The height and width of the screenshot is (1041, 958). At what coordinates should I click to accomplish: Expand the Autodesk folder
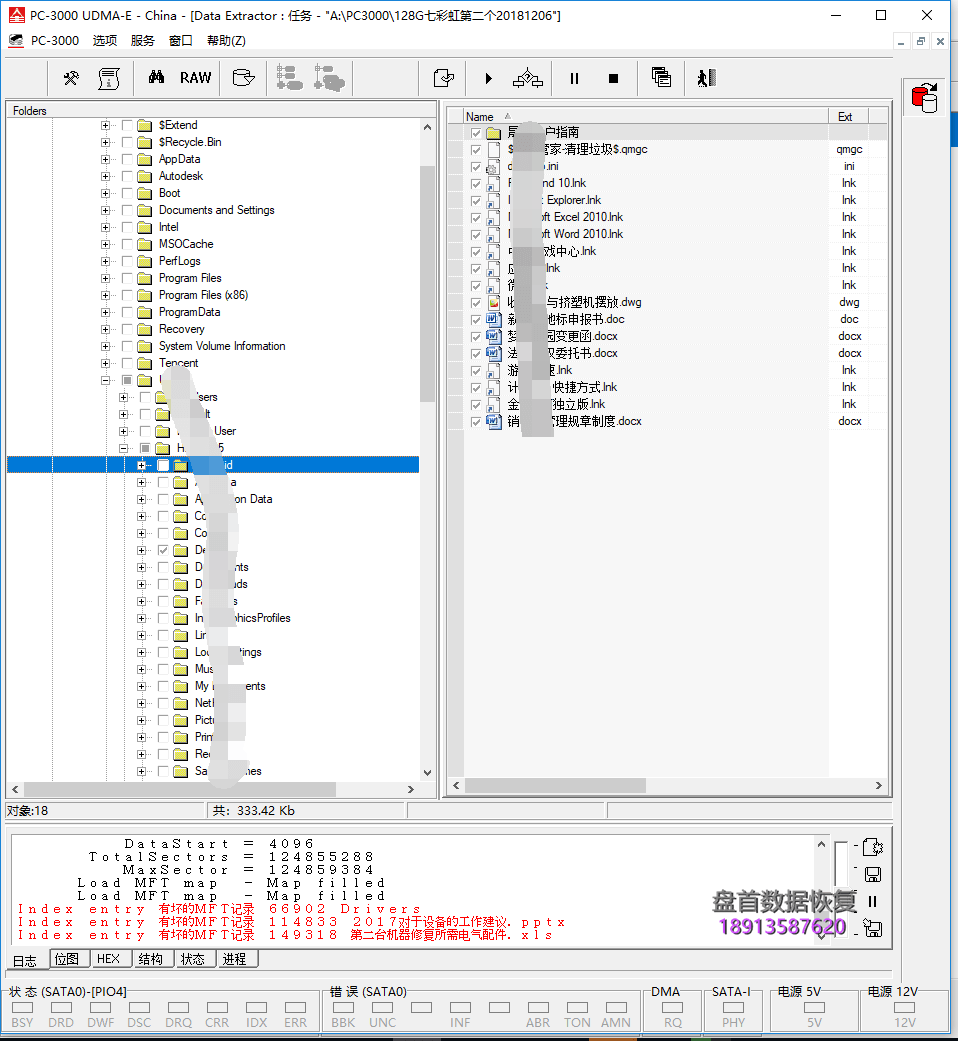coord(105,176)
